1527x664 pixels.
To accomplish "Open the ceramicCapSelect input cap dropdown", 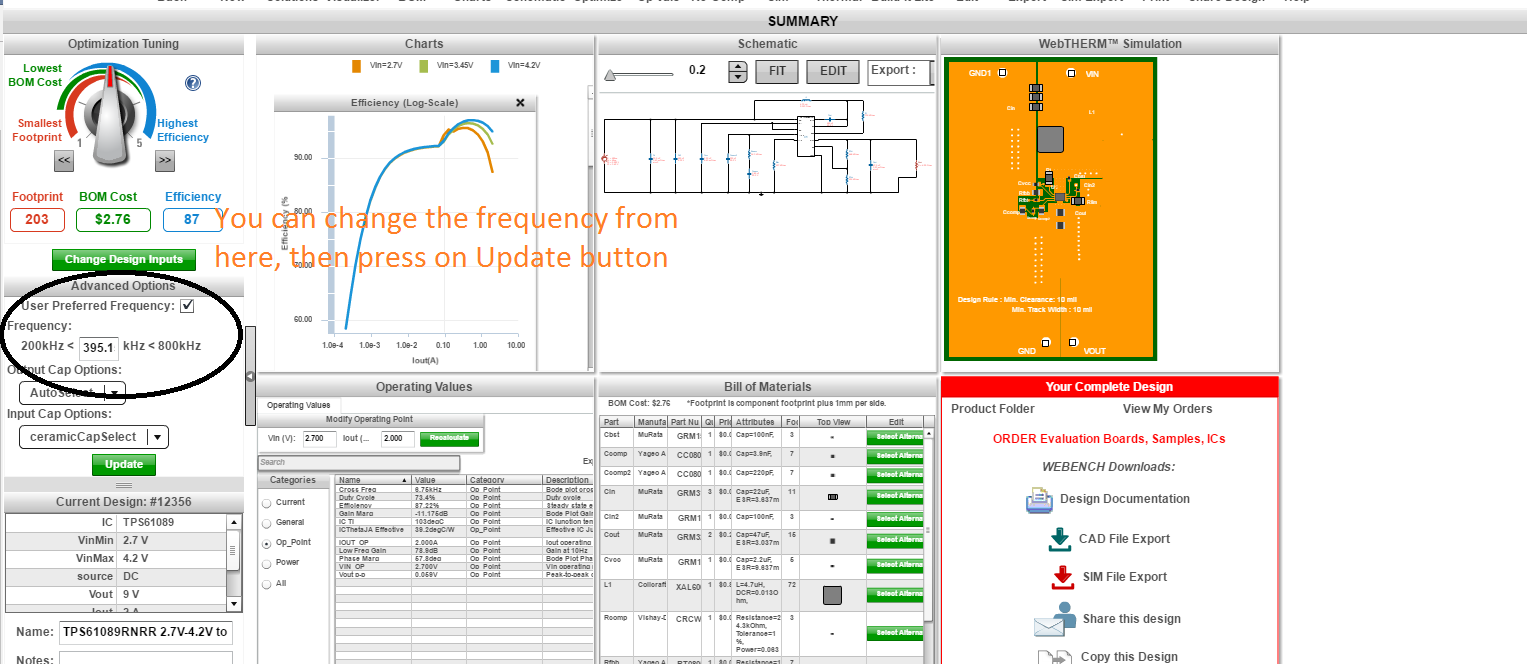I will point(93,437).
